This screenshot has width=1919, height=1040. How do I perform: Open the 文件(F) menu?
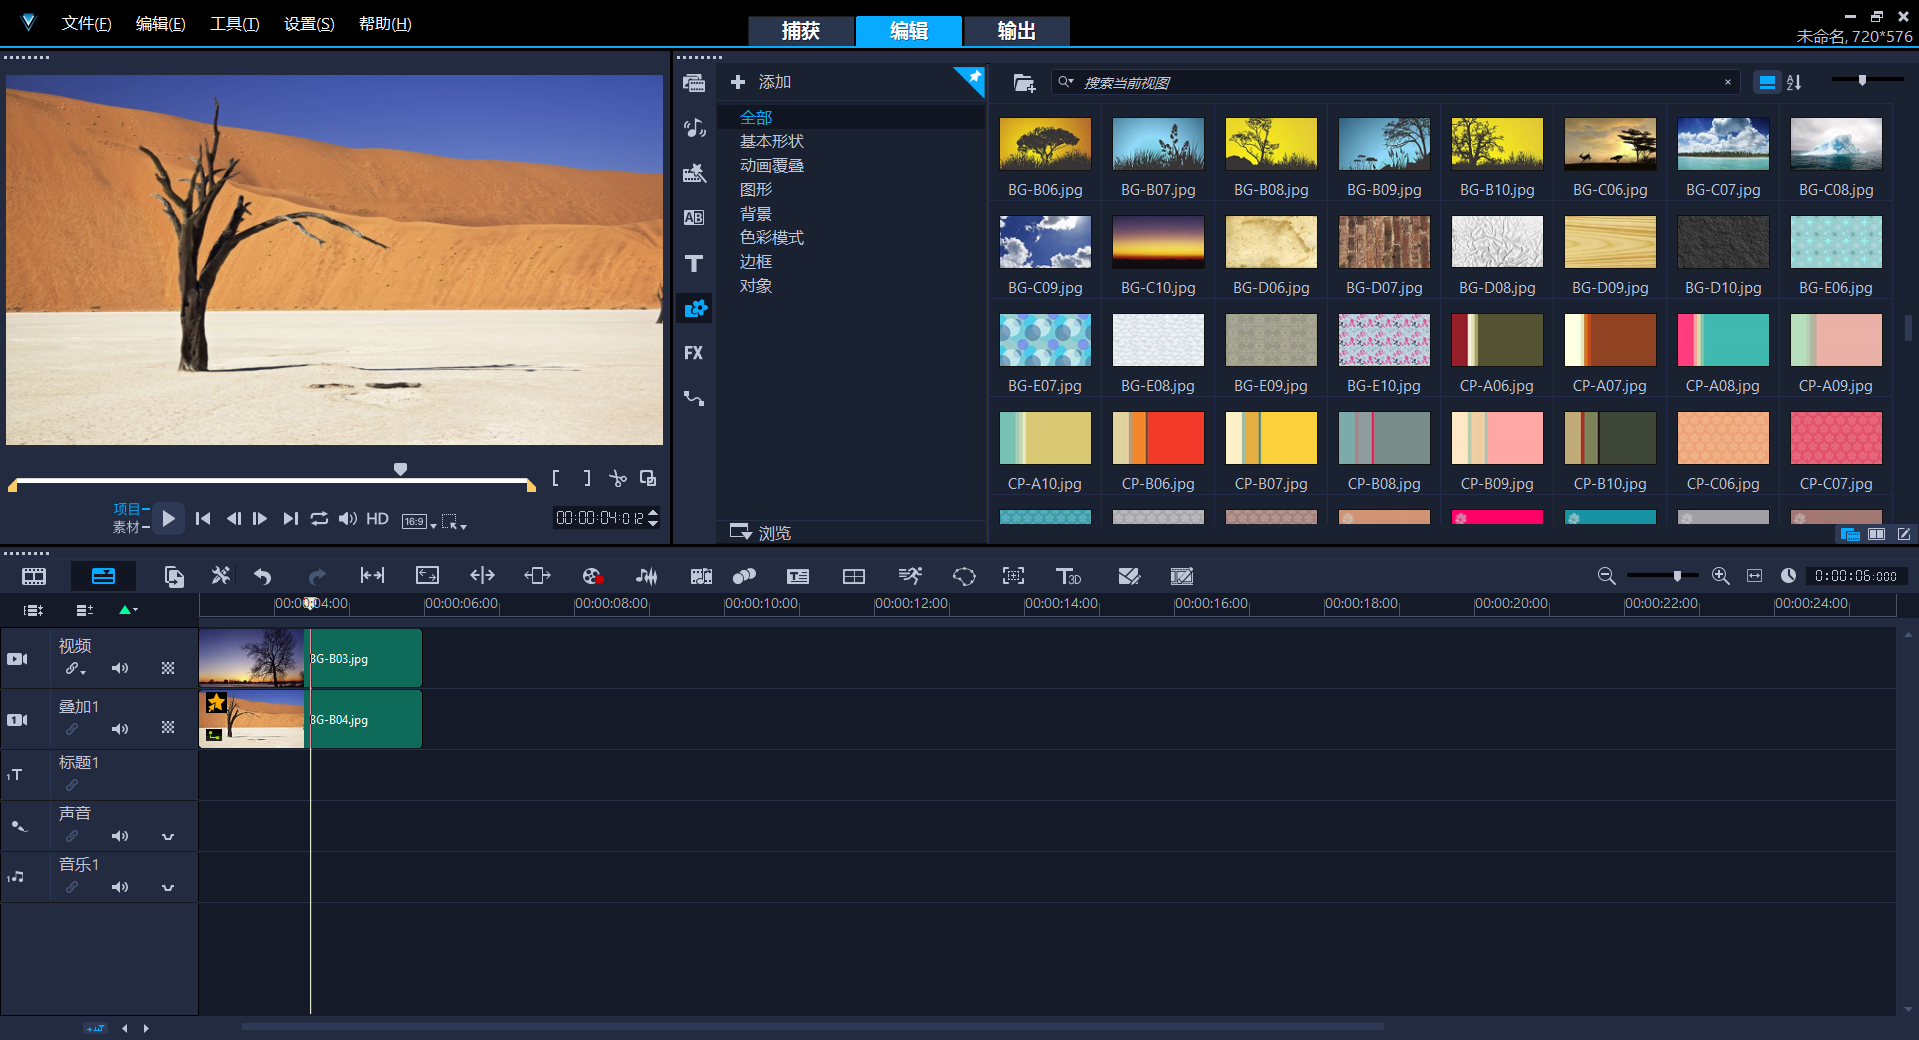(87, 24)
